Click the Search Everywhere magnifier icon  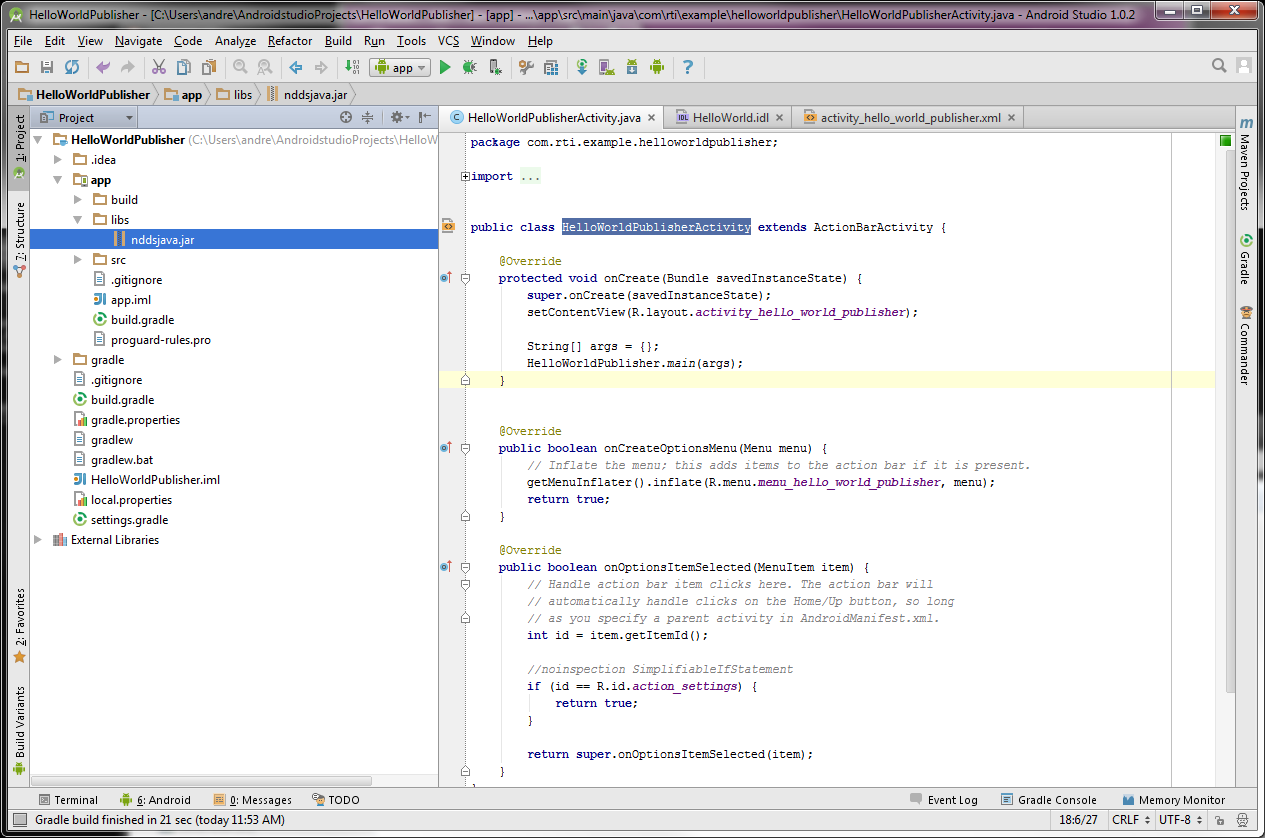[x=1219, y=66]
